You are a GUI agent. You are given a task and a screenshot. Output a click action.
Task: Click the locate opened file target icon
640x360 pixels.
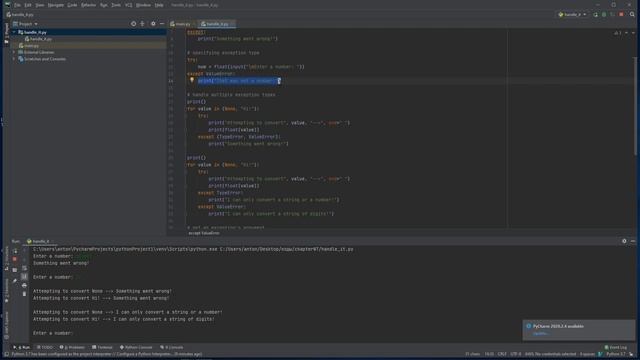pos(133,24)
